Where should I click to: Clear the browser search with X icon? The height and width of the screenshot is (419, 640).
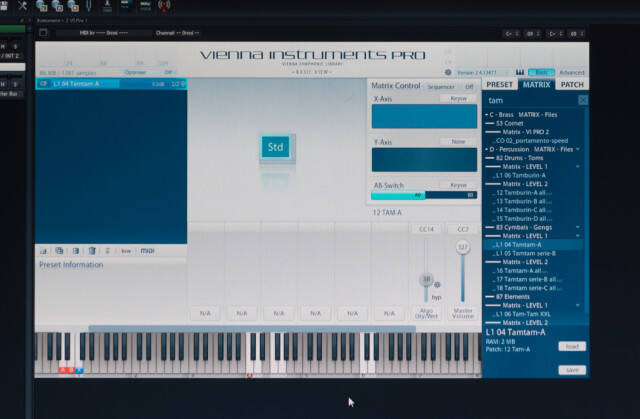(x=583, y=100)
